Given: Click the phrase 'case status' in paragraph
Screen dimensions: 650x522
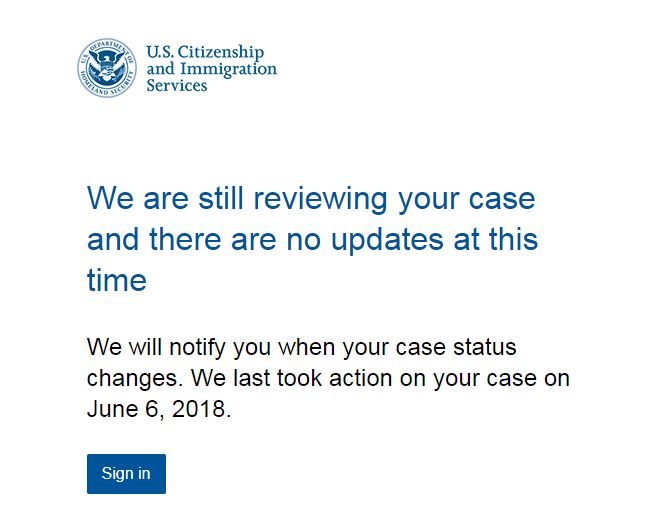Looking at the screenshot, I should 456,347.
